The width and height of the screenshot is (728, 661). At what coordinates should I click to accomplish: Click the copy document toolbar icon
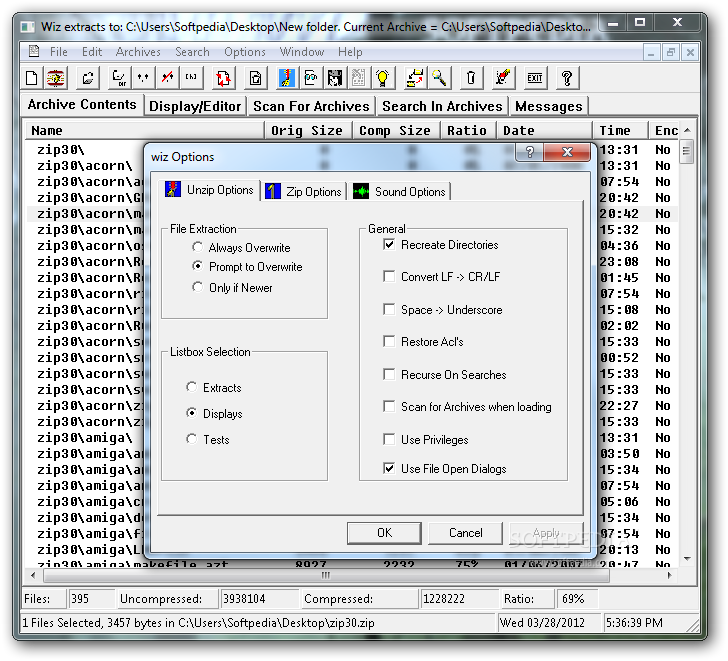(x=256, y=78)
